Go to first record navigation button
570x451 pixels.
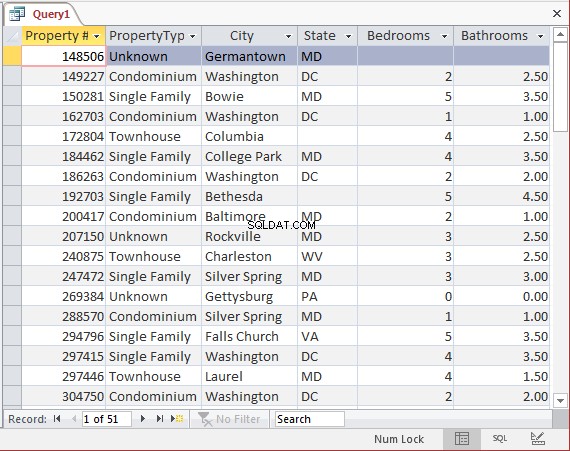(x=57, y=419)
